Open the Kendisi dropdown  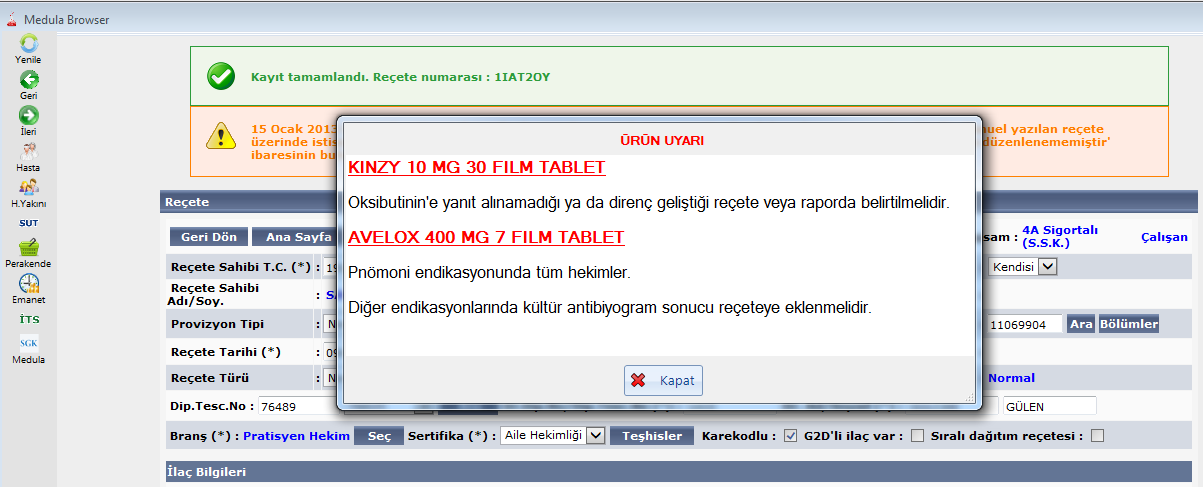[1022, 267]
